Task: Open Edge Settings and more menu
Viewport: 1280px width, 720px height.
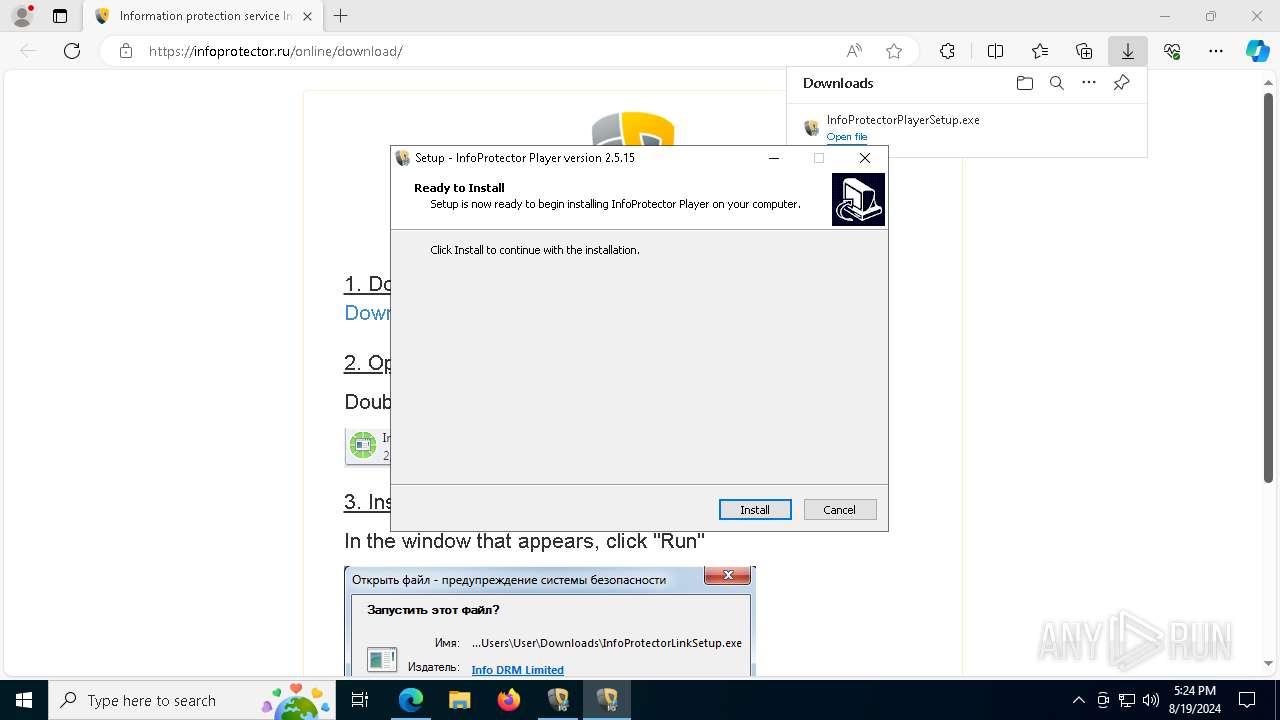Action: (x=1216, y=51)
